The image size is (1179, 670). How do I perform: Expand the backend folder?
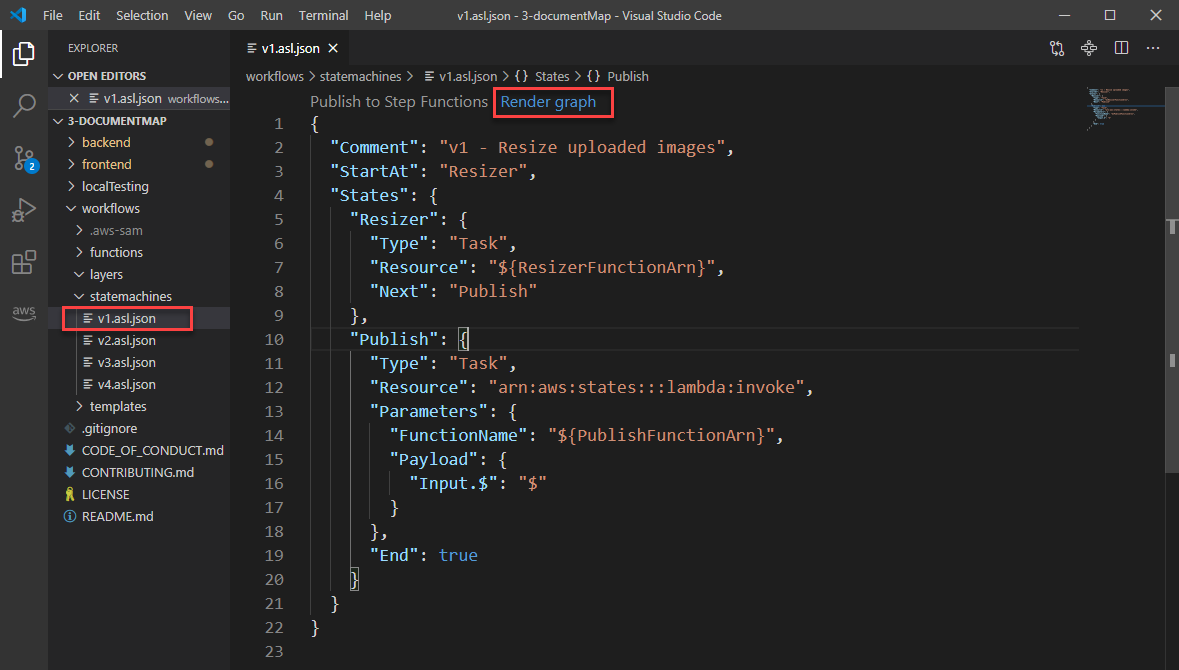106,142
